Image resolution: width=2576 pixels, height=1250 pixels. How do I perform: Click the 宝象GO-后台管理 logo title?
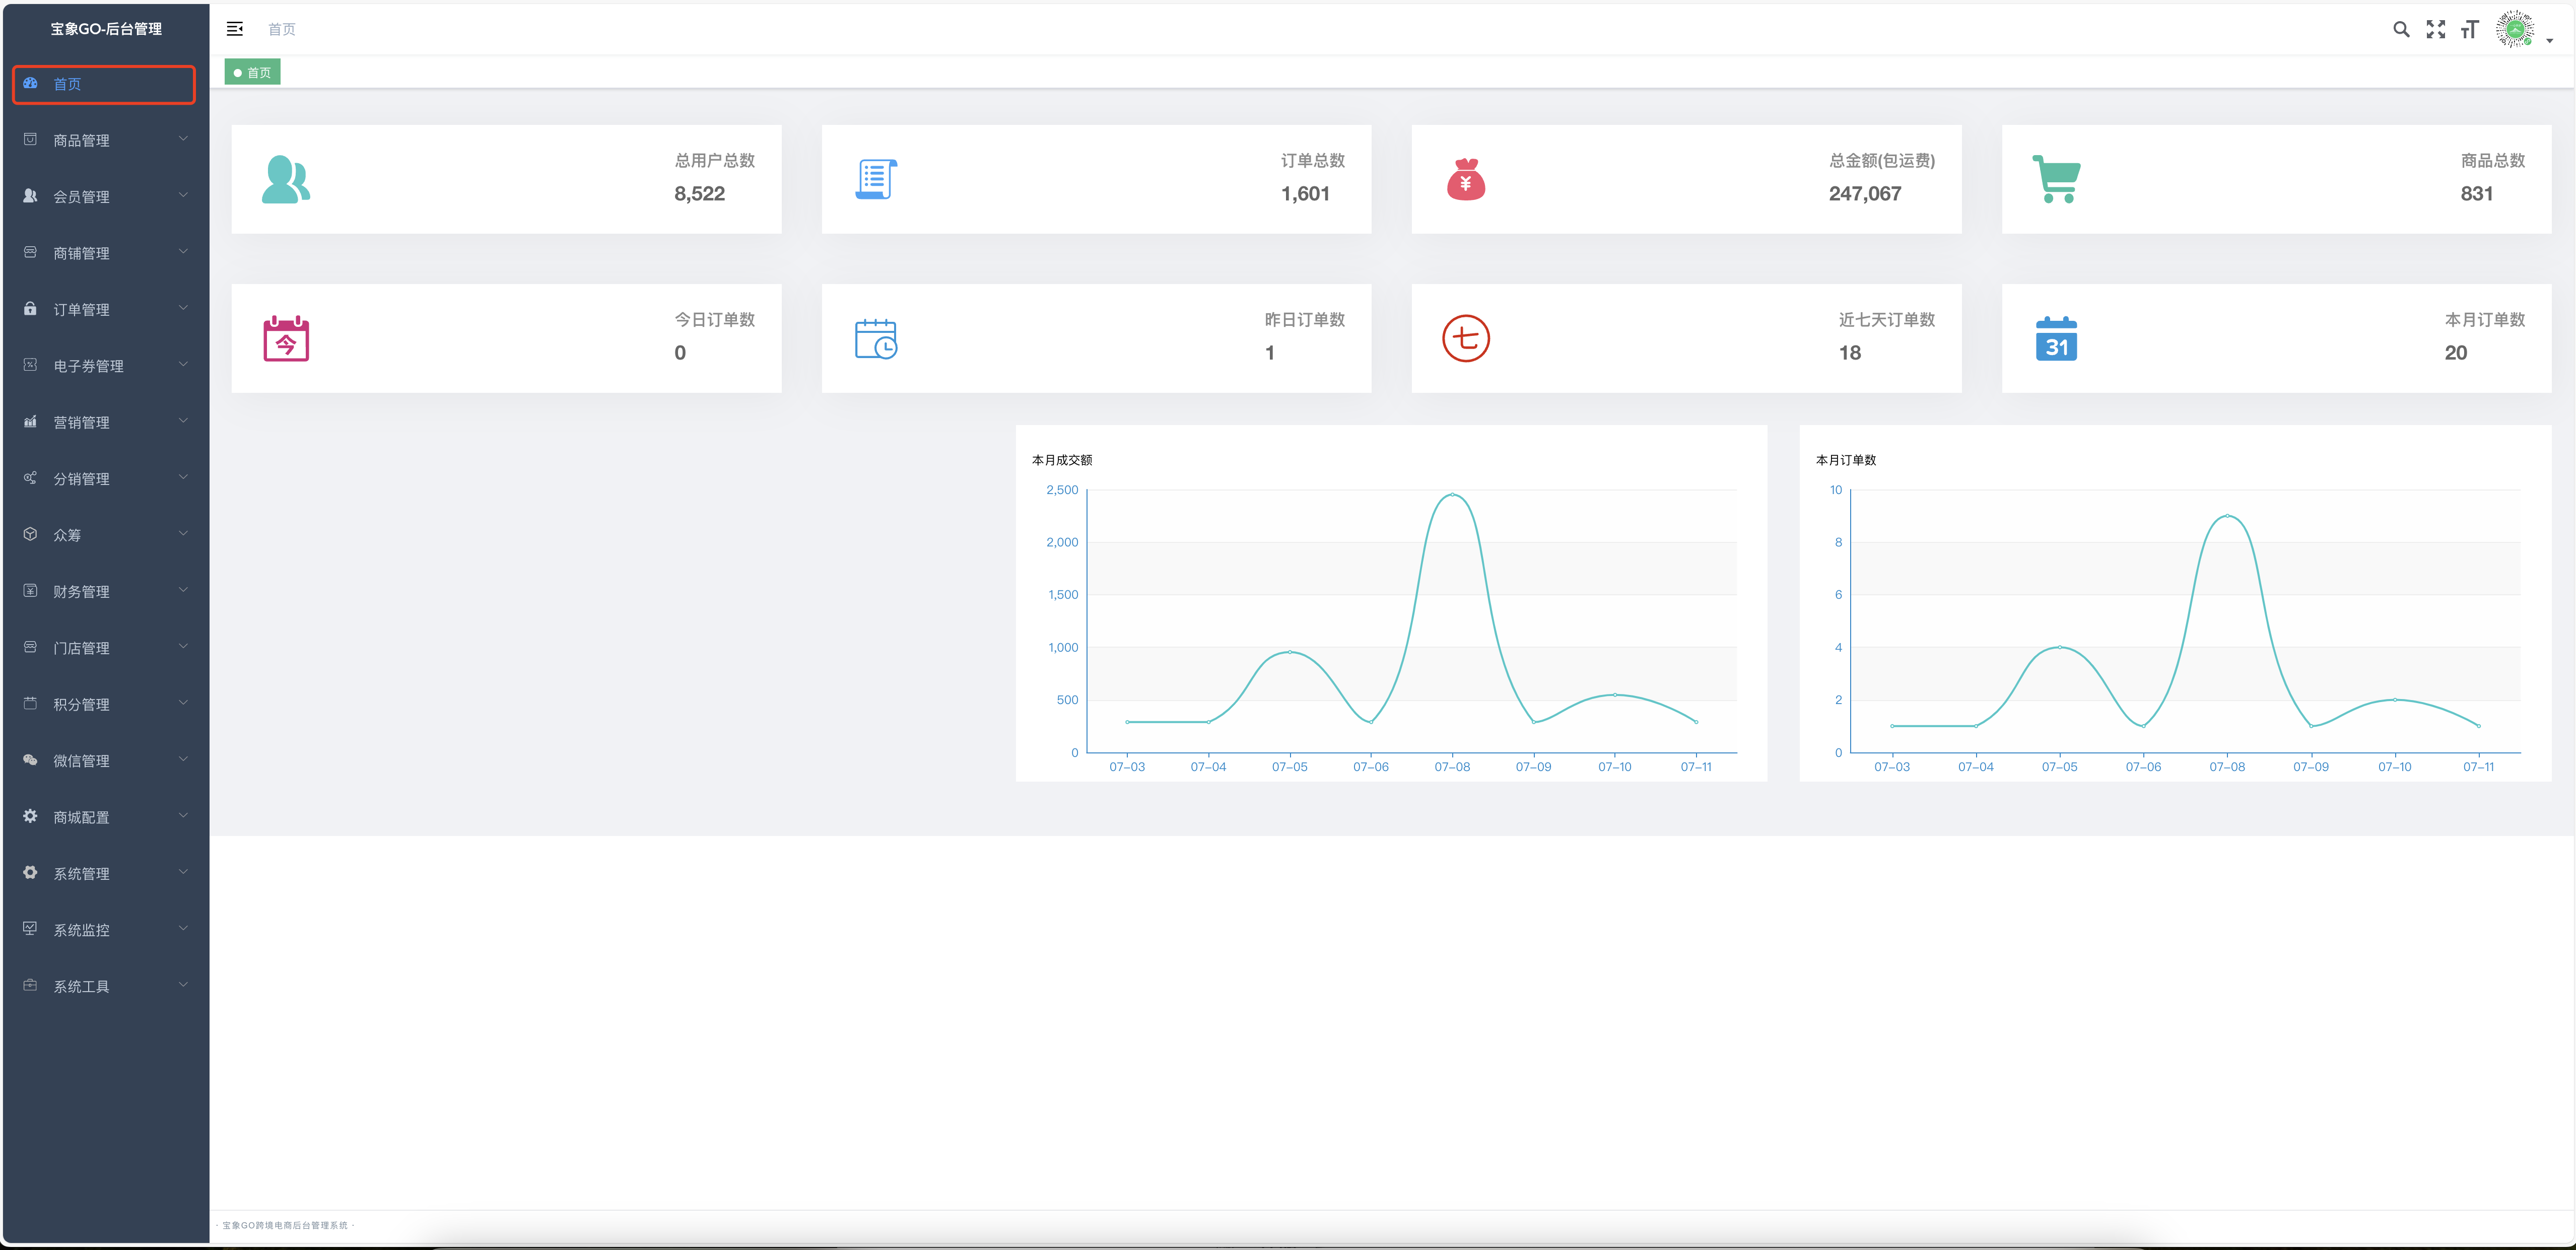(106, 29)
